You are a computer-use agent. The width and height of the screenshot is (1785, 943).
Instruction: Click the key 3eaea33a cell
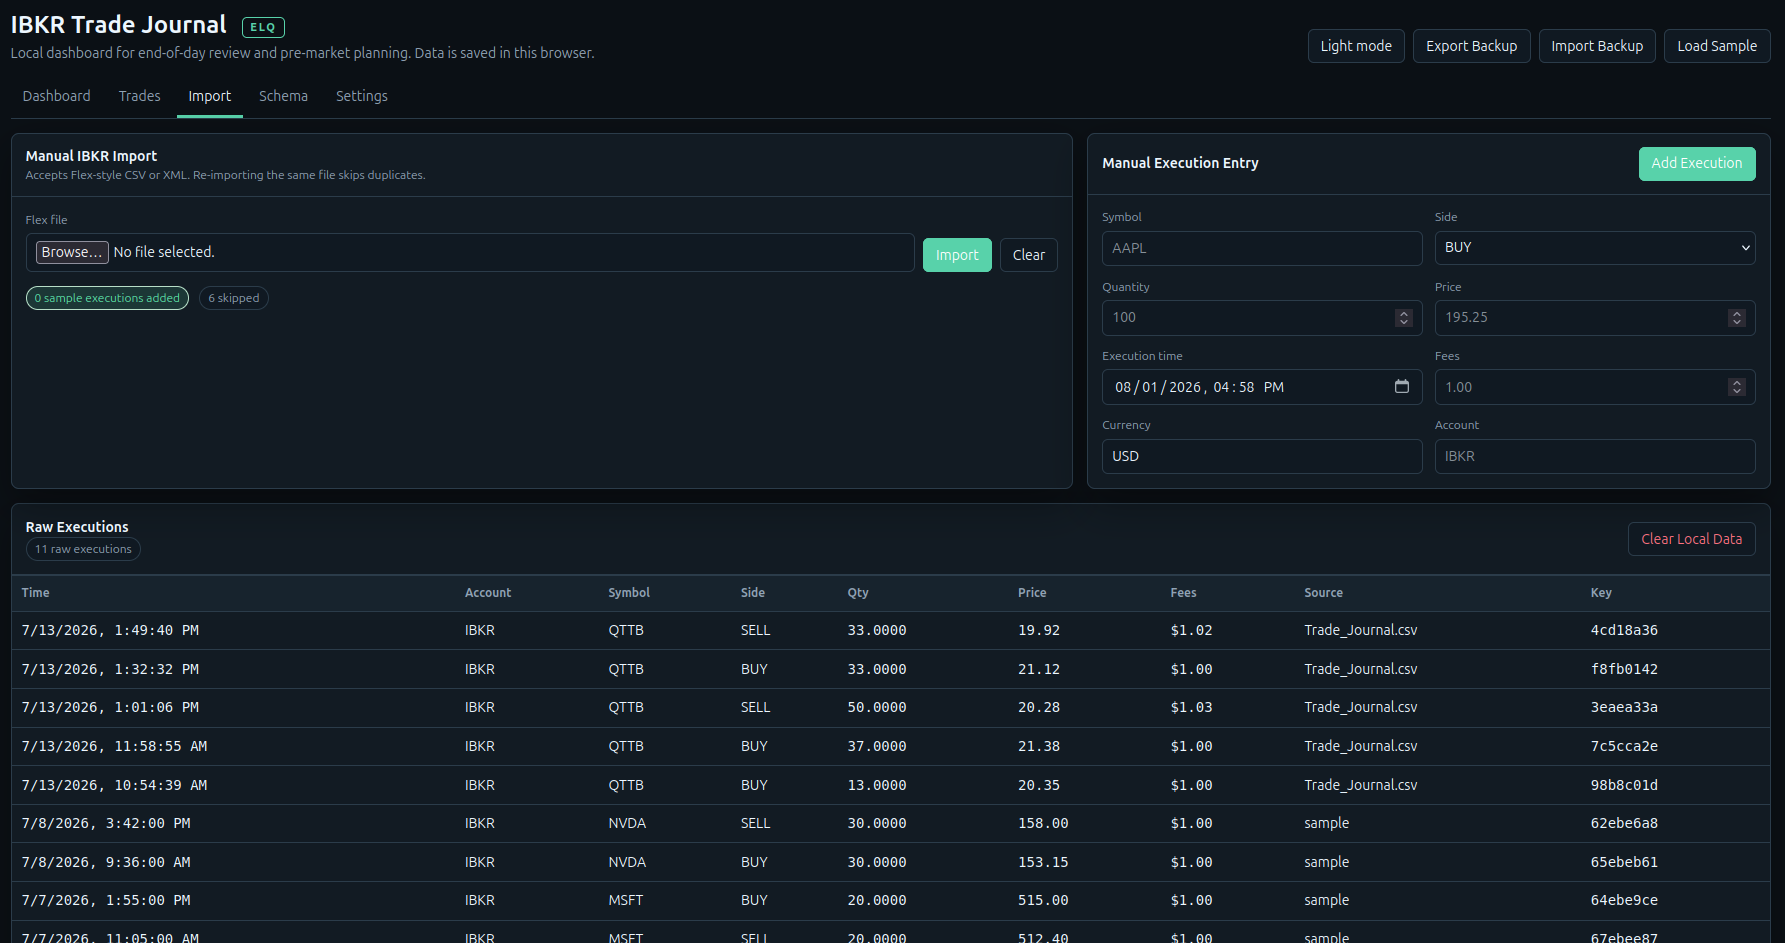pyautogui.click(x=1624, y=708)
